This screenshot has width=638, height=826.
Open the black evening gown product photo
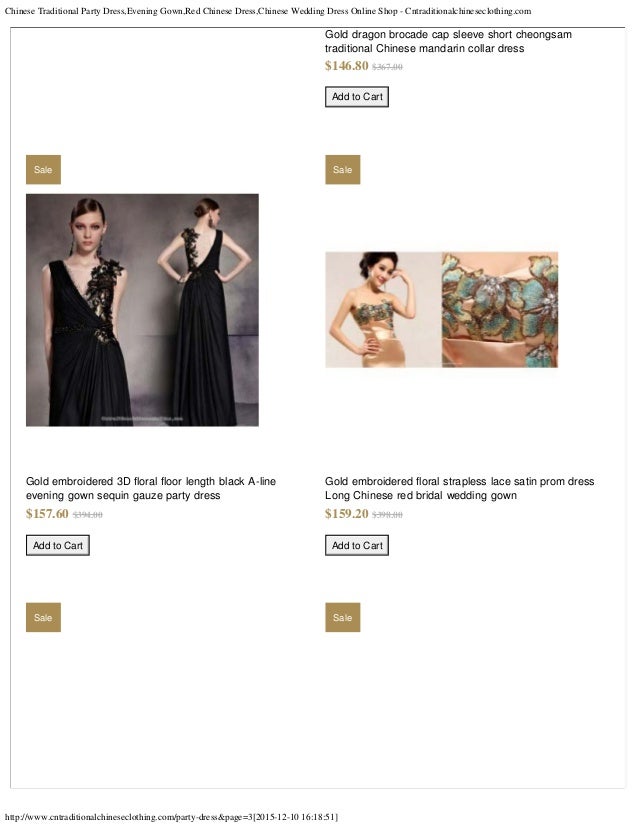(142, 310)
